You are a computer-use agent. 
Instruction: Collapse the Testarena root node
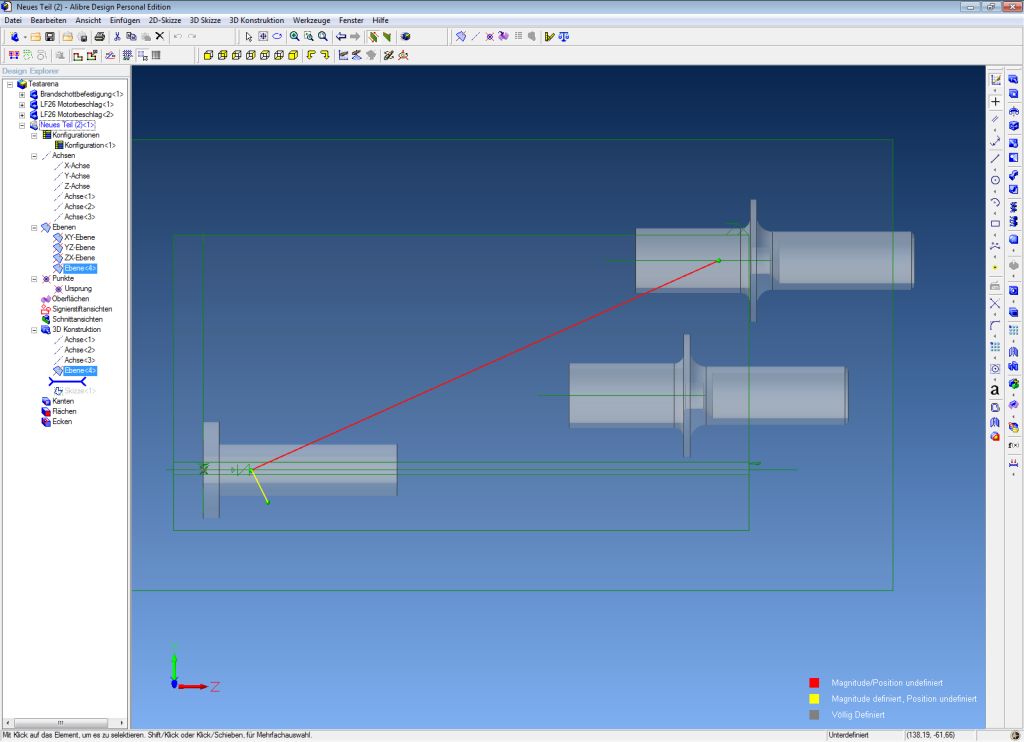tap(10, 84)
